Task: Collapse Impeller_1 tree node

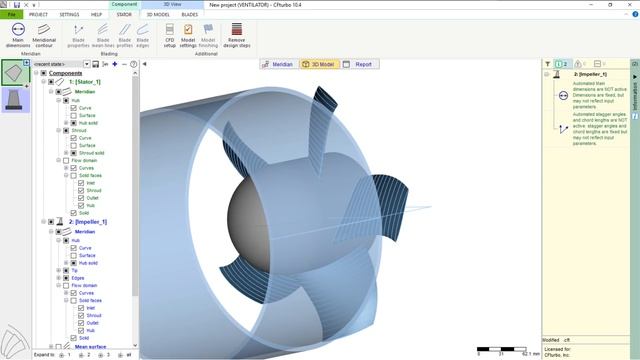Action: (x=43, y=222)
